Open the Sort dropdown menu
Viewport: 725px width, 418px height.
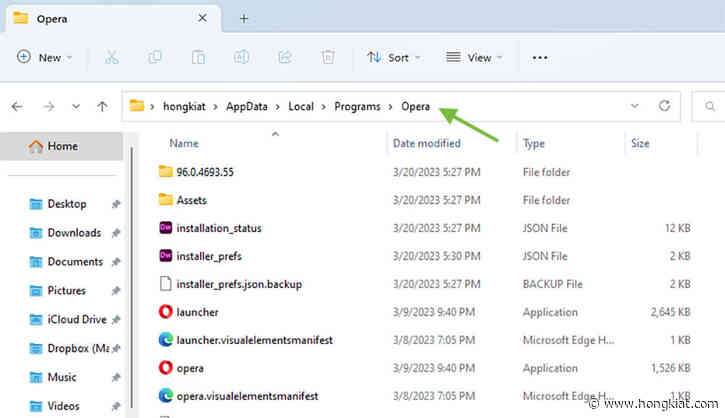[393, 57]
